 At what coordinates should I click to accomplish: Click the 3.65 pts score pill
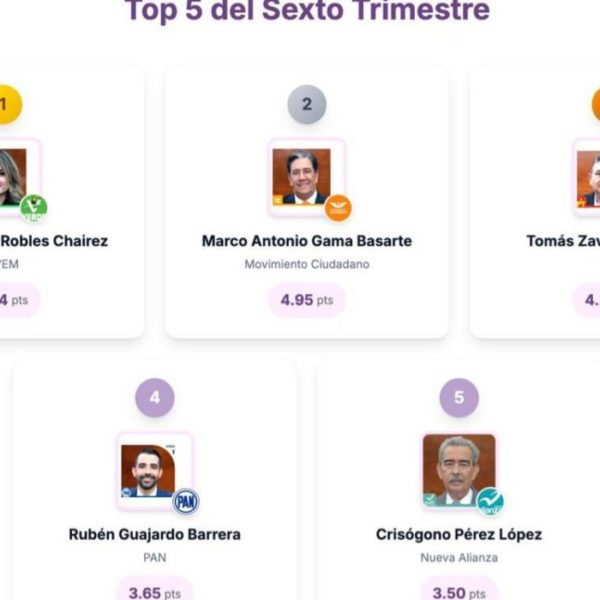tap(155, 592)
